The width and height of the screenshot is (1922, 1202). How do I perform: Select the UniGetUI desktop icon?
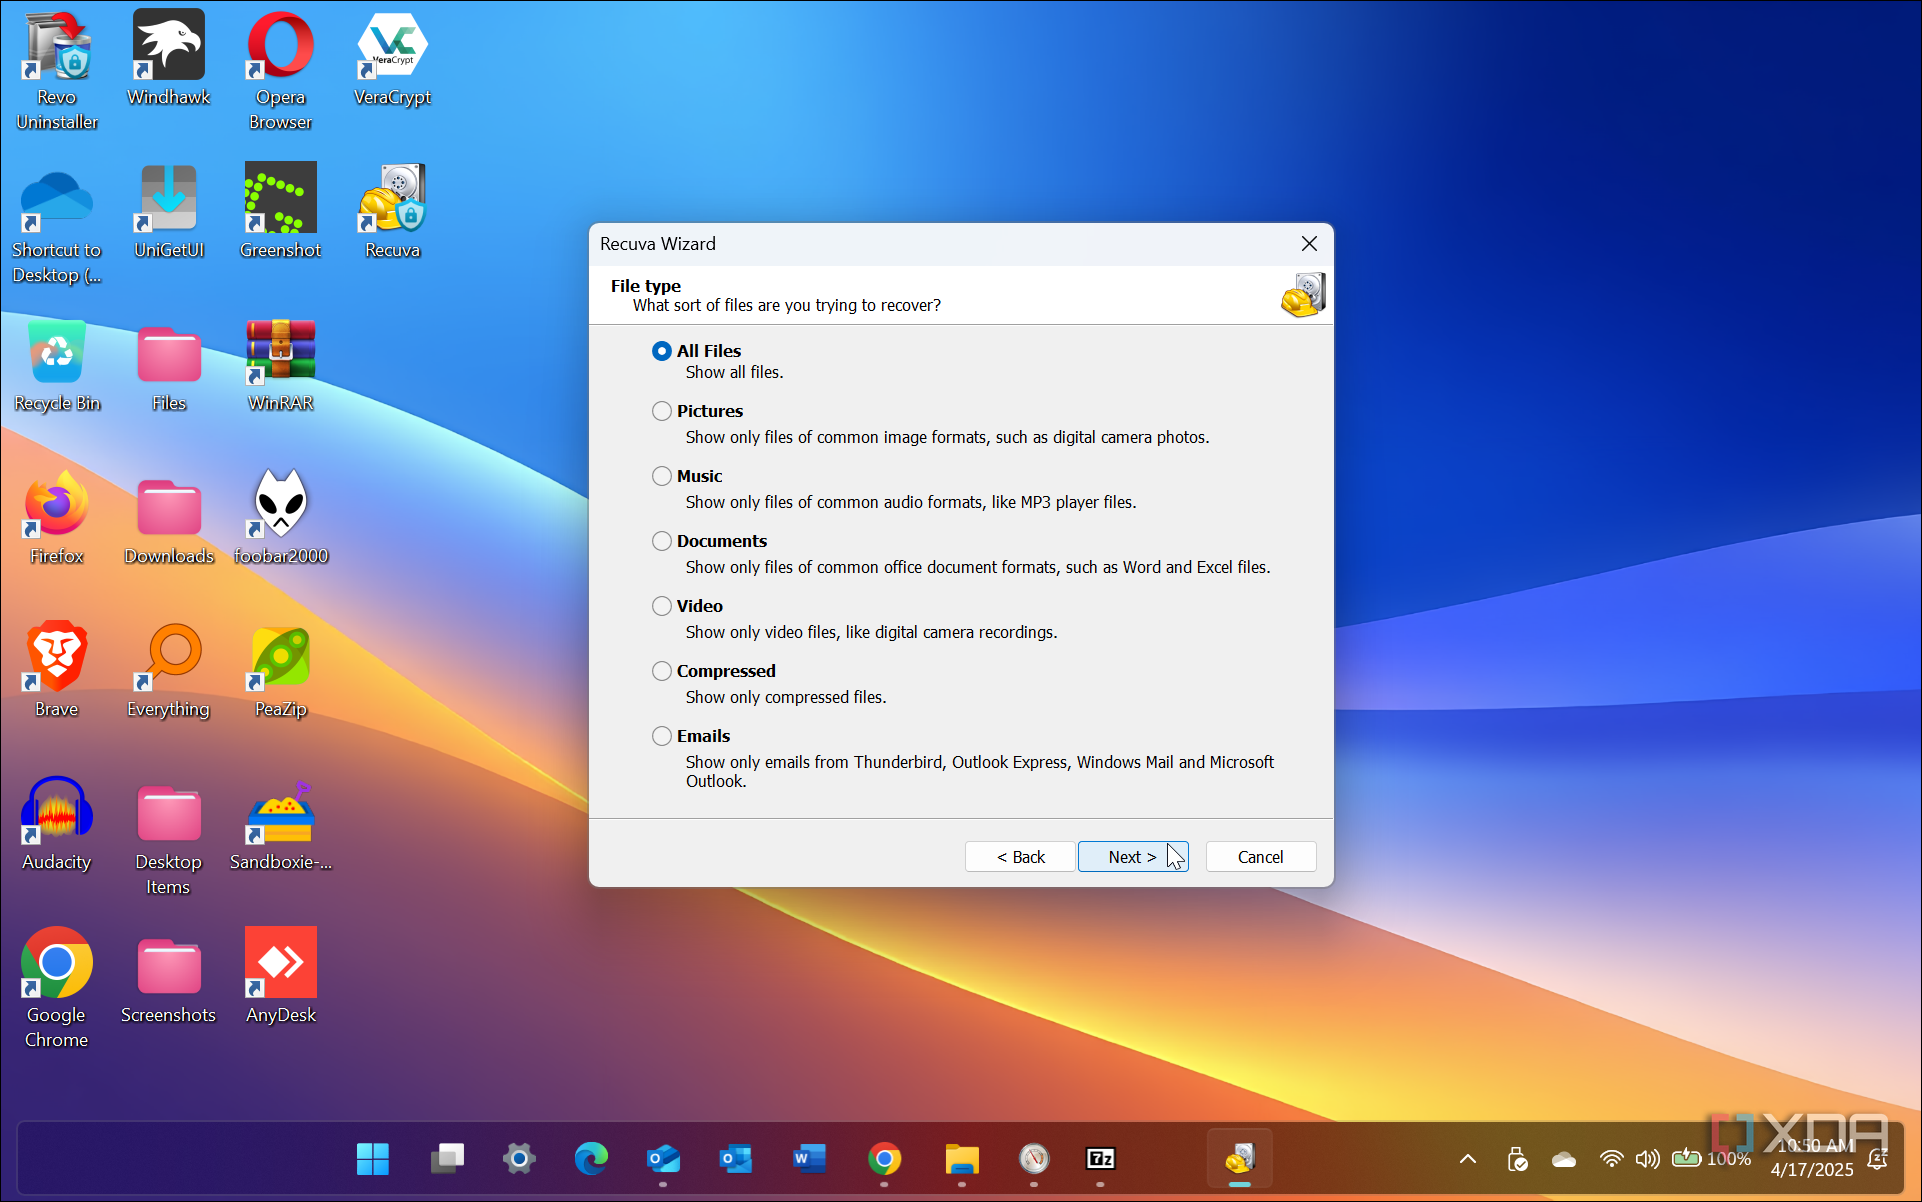[x=169, y=211]
